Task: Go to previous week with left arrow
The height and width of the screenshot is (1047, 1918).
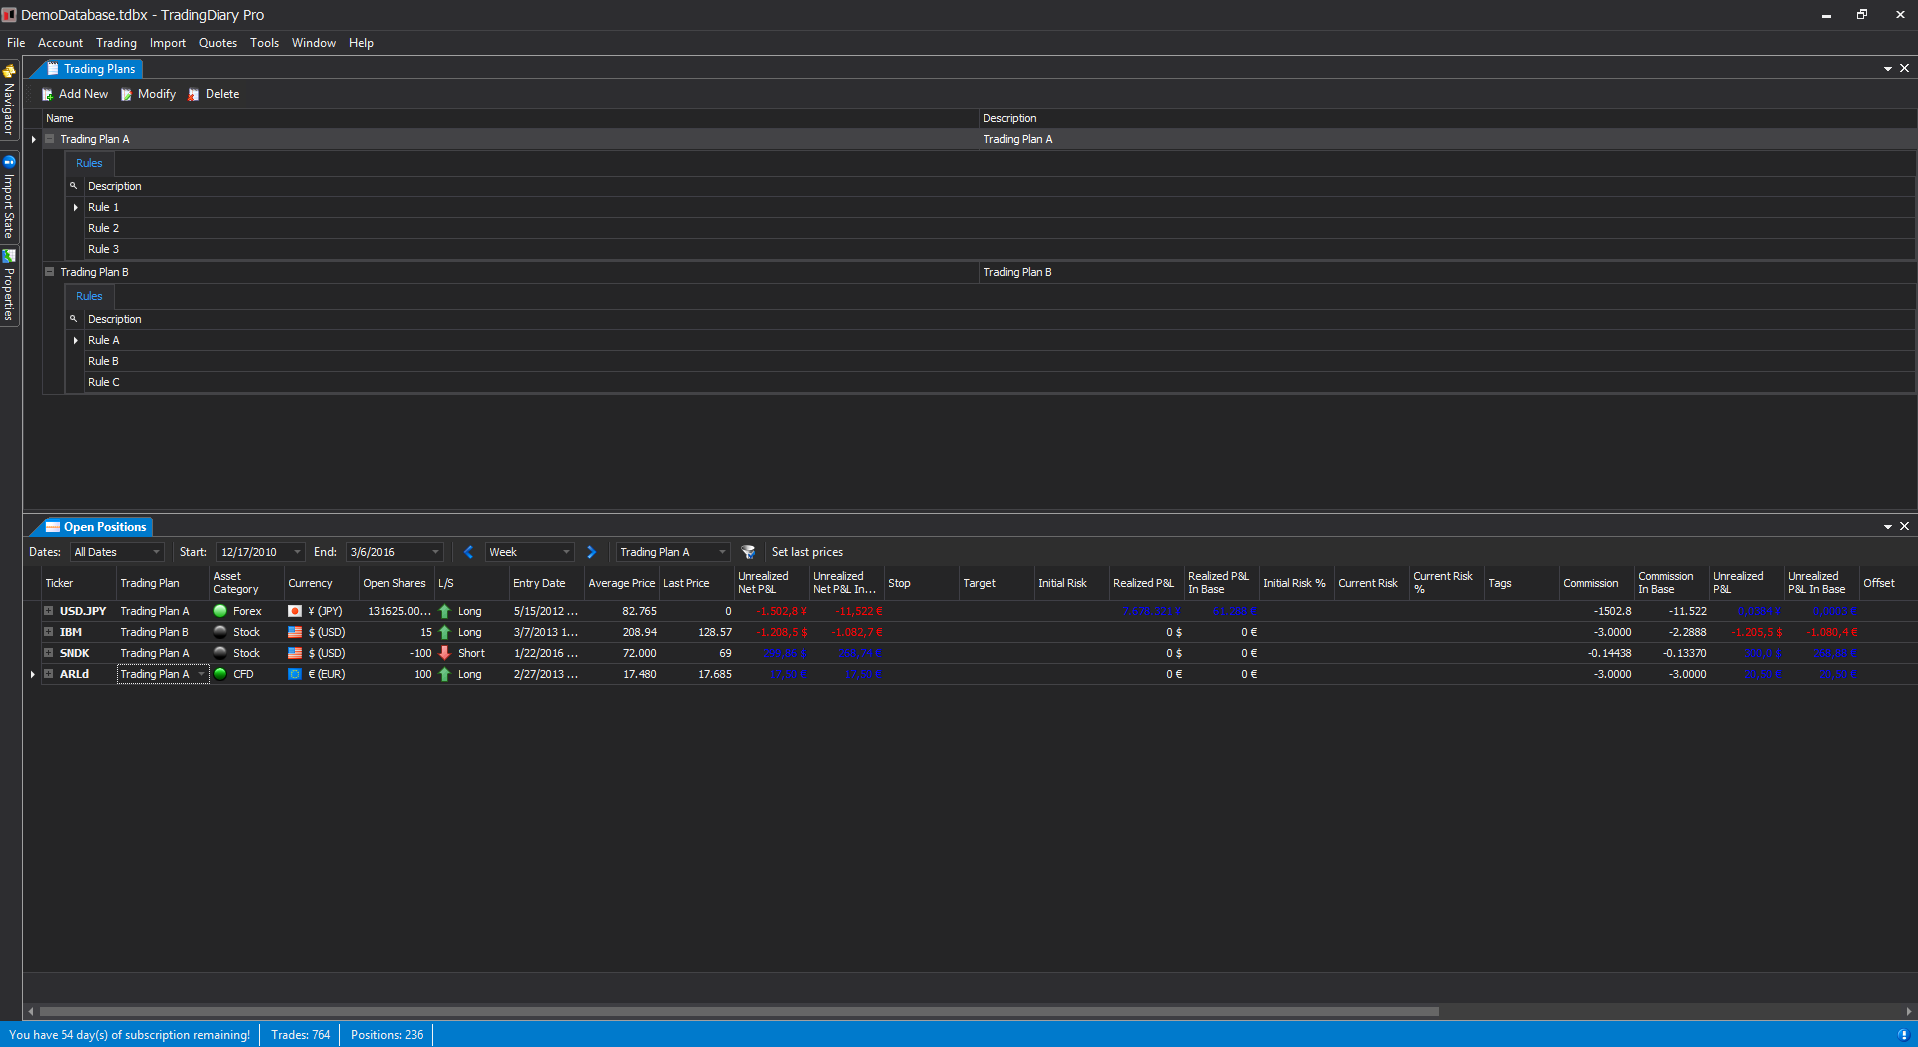Action: (468, 552)
